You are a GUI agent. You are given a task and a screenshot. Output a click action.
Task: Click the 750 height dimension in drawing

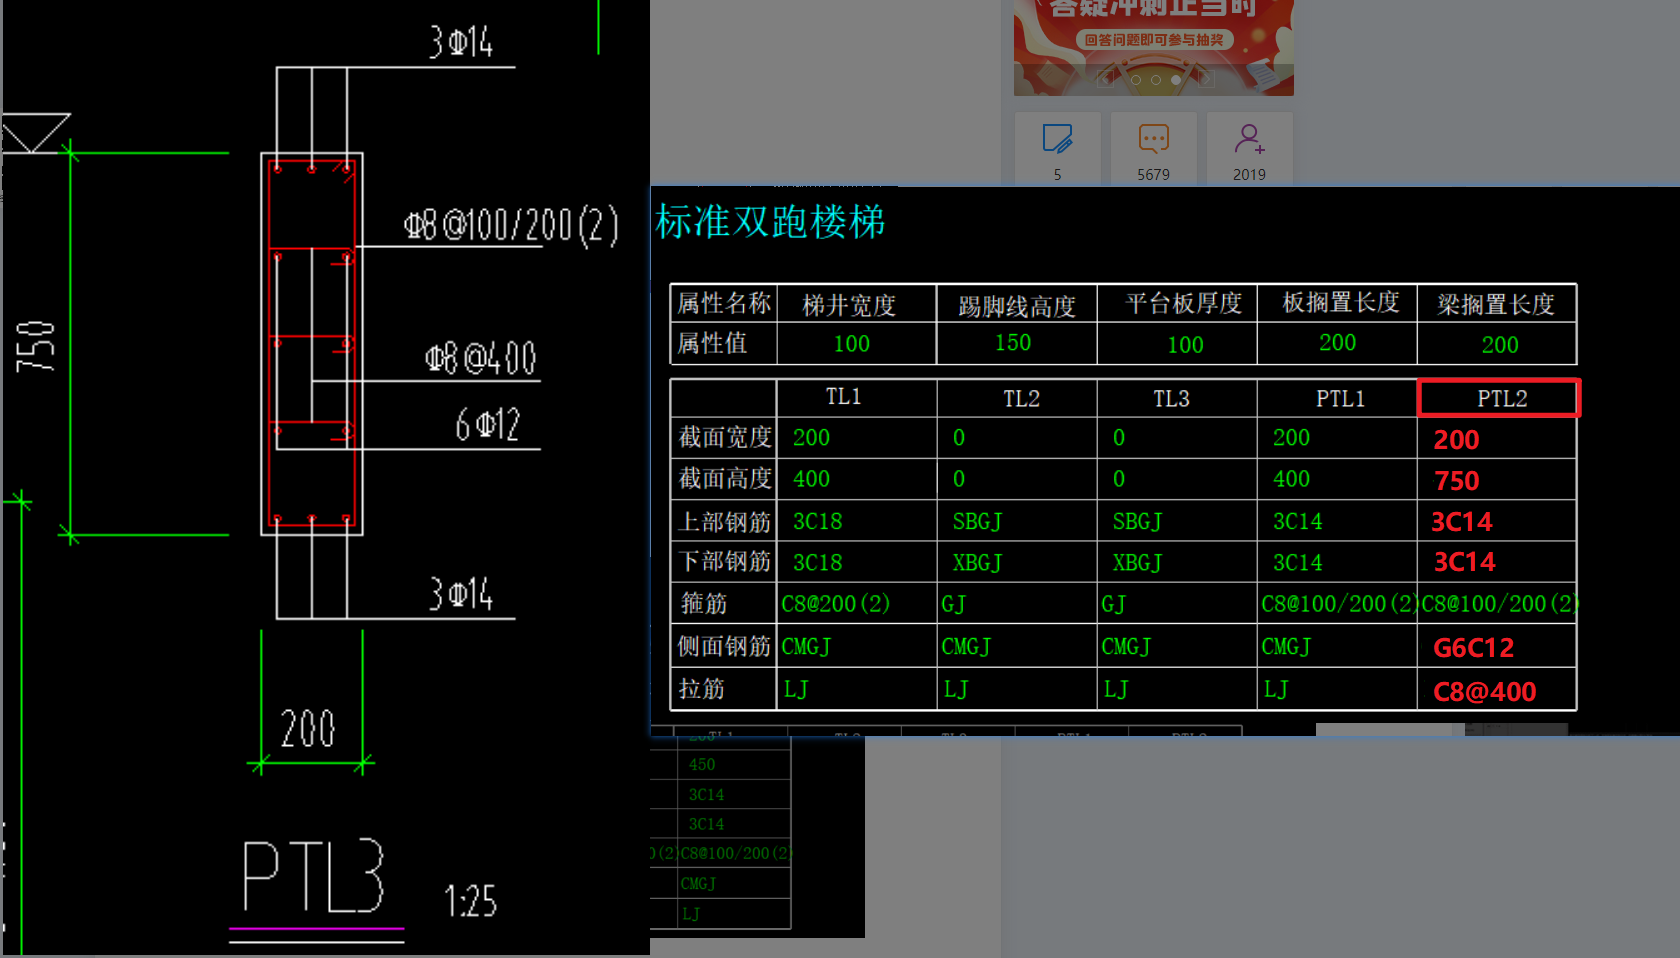click(x=35, y=346)
